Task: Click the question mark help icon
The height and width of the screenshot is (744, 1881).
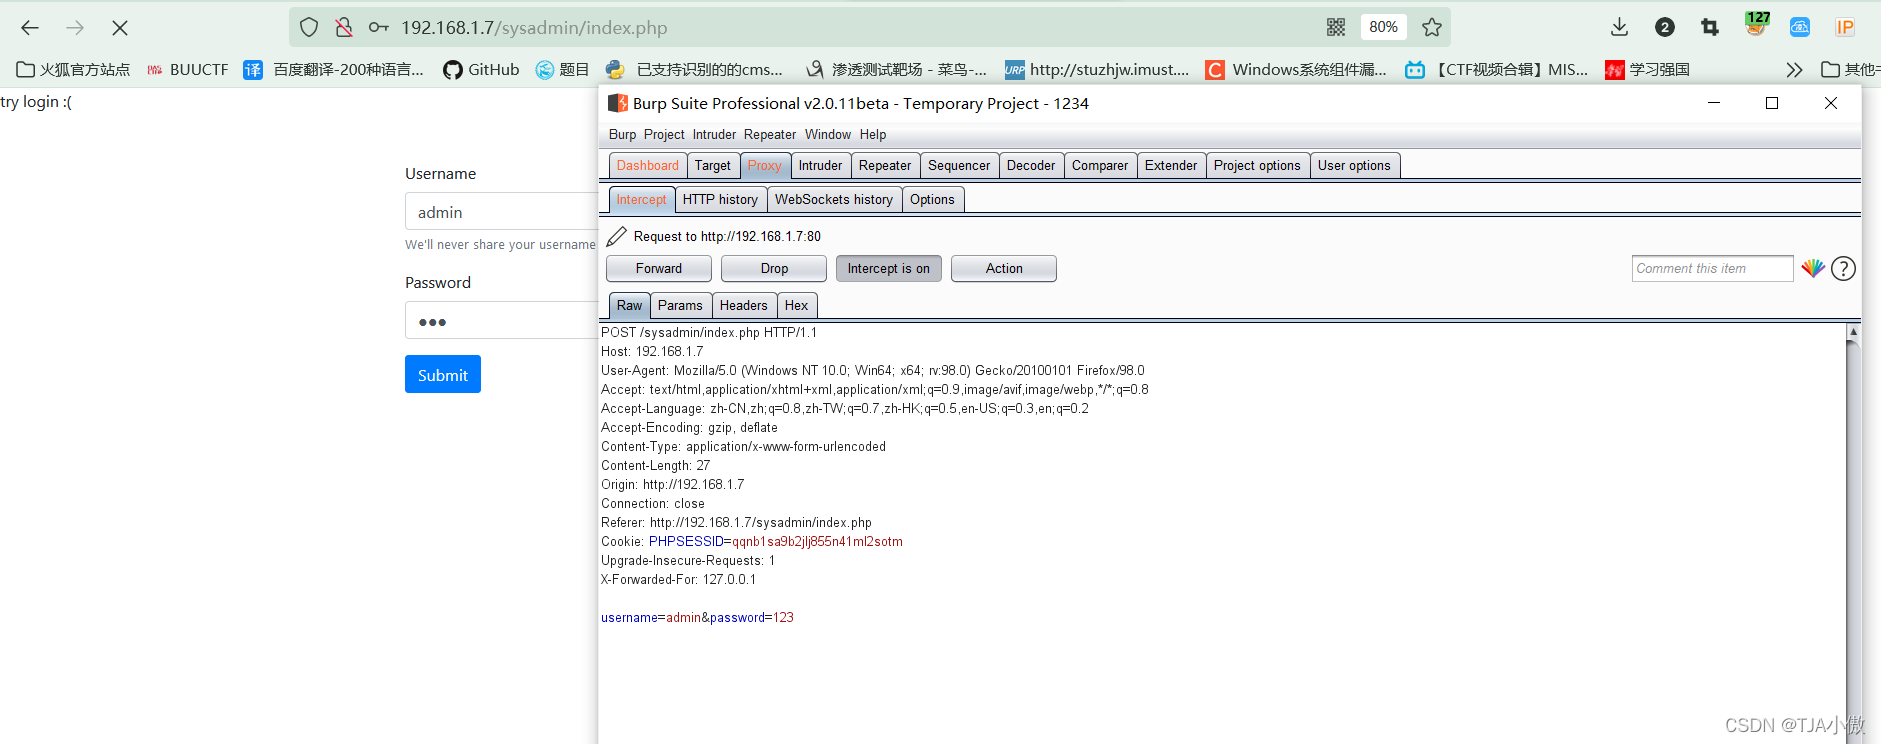Action: click(x=1844, y=268)
